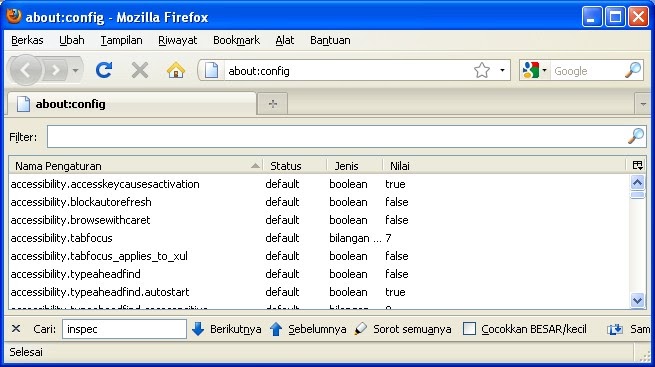Image resolution: width=655 pixels, height=367 pixels.
Task: Sort by the Status column header
Action: coord(295,166)
